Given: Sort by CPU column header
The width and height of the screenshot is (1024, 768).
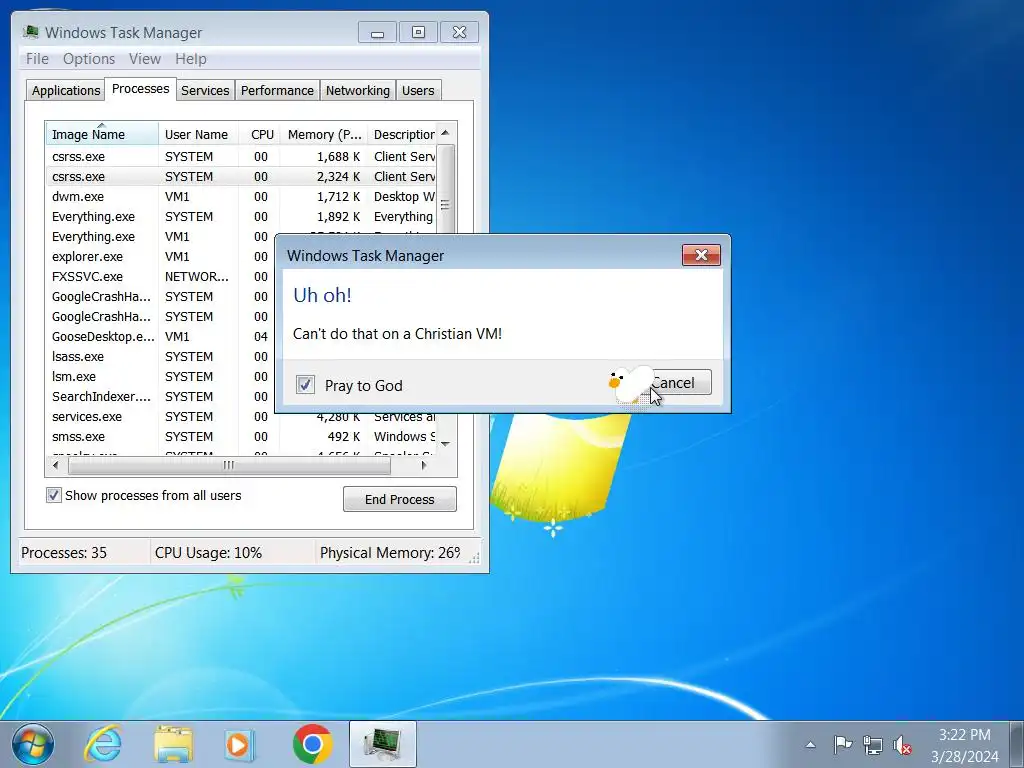Looking at the screenshot, I should point(260,134).
